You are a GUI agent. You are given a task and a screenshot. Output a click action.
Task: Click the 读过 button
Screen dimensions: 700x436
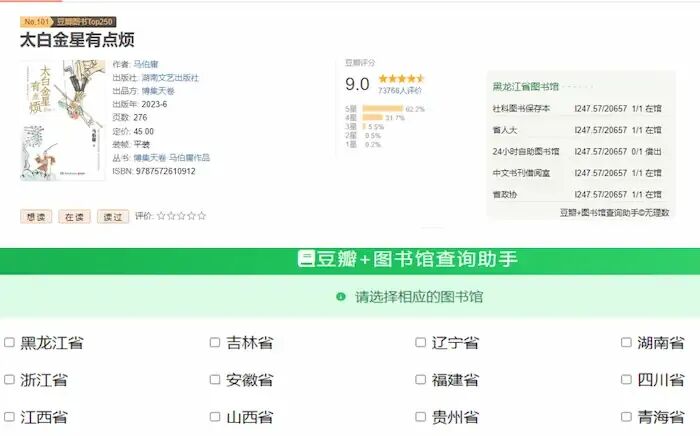point(113,216)
